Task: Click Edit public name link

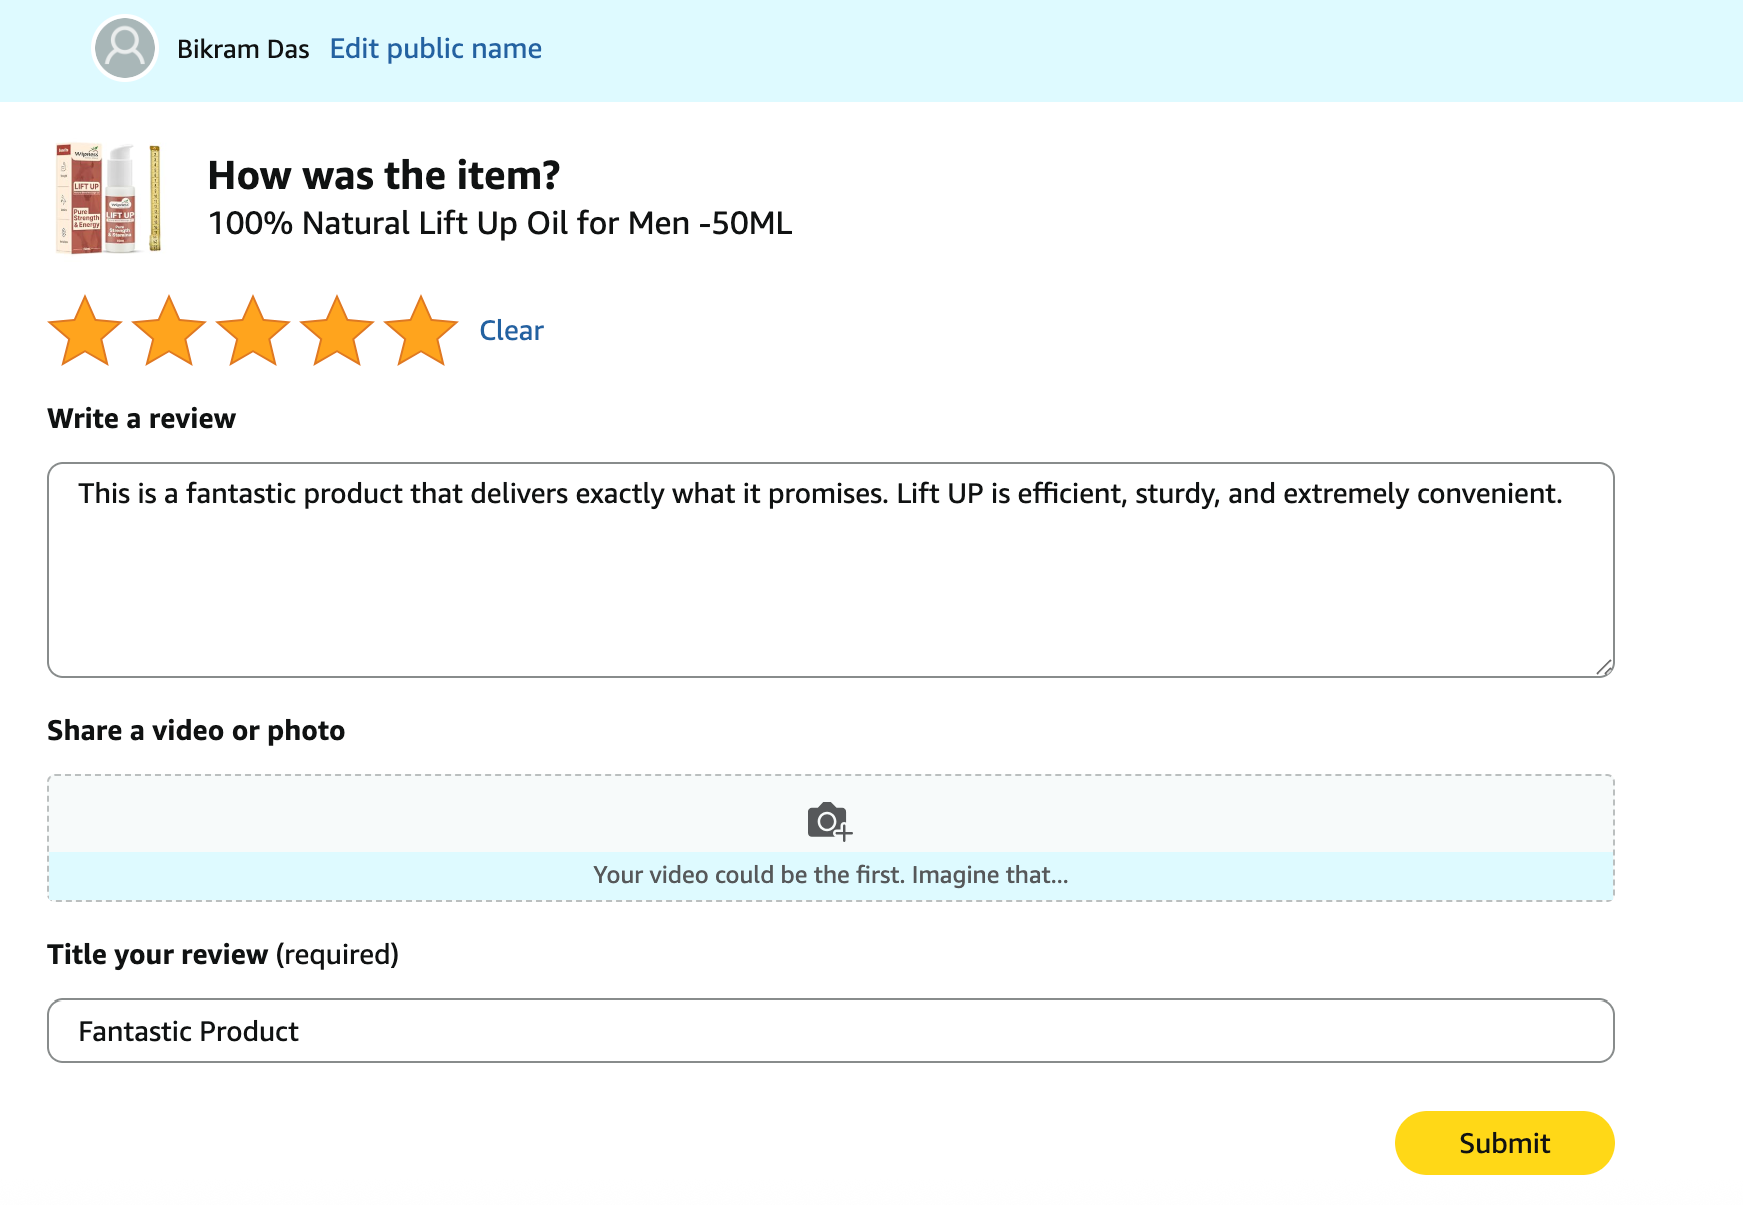Action: [x=436, y=49]
